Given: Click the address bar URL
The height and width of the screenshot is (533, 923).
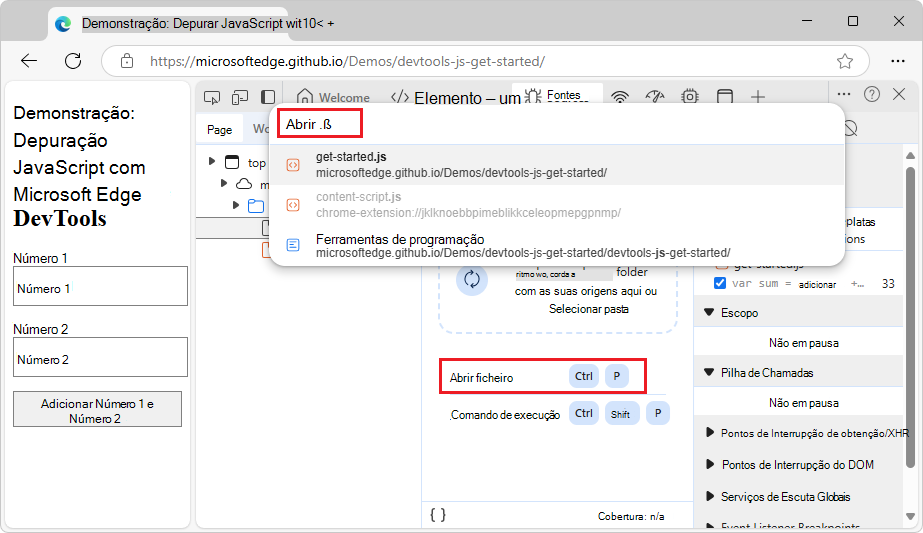Looking at the screenshot, I should tap(347, 61).
